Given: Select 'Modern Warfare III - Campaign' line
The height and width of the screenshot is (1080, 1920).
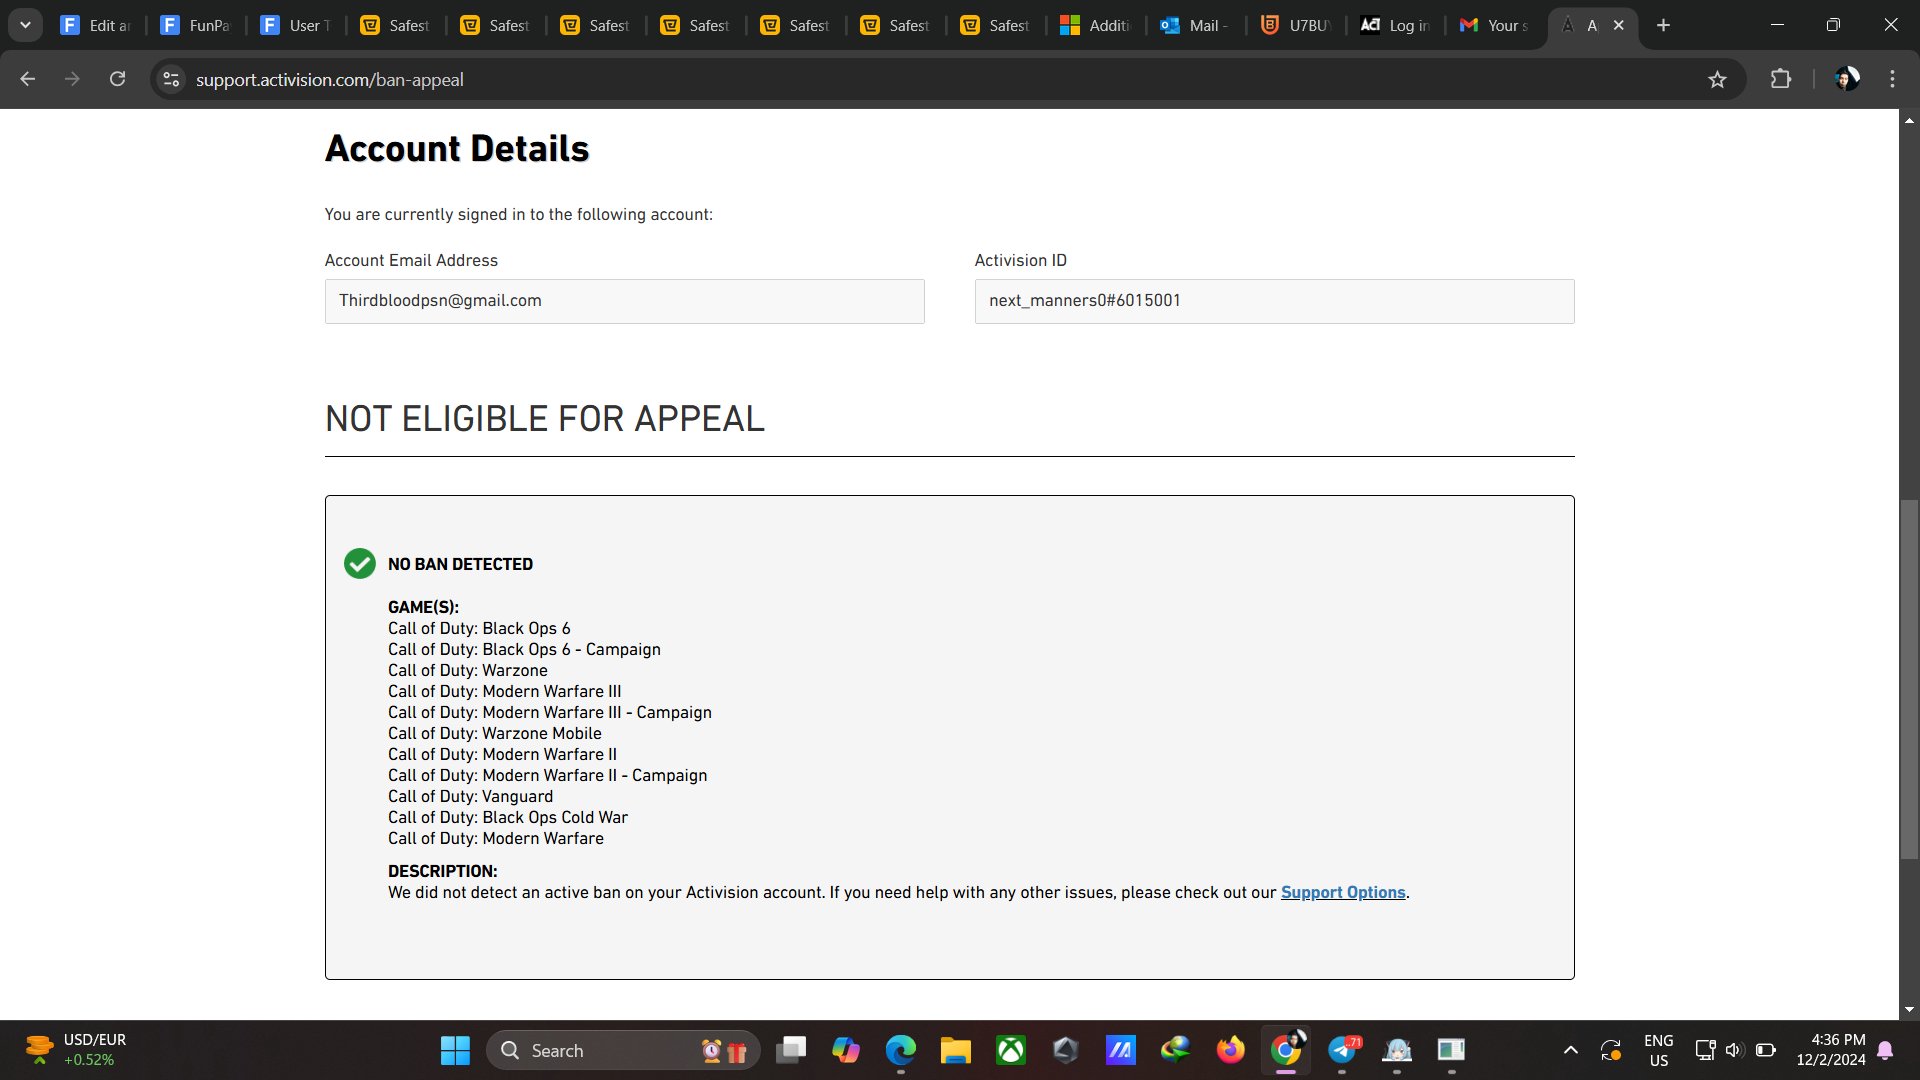Looking at the screenshot, I should point(550,712).
